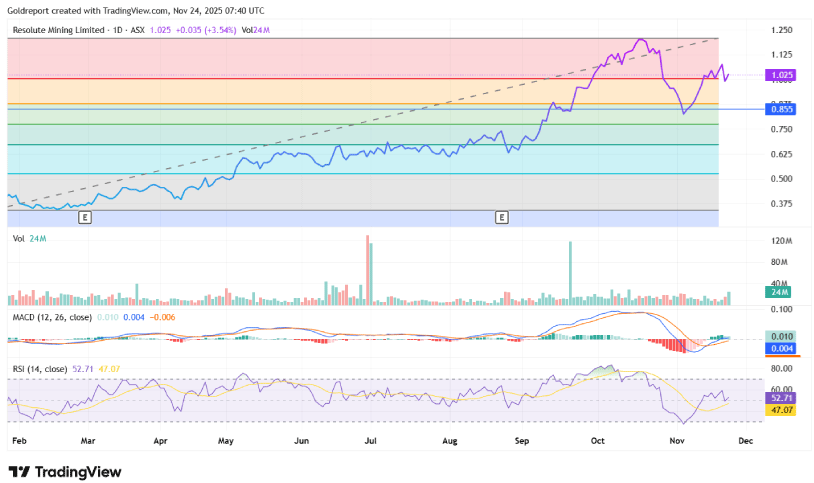The image size is (814, 483).
Task: Click the MACD (12, 26, close) legend
Action: point(52,317)
